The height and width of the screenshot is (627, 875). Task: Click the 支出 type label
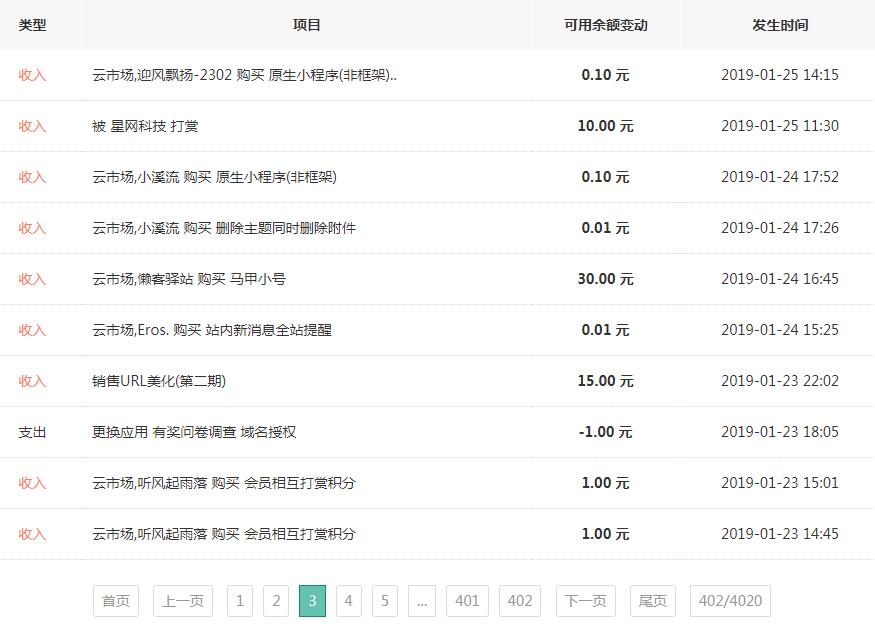coord(33,432)
